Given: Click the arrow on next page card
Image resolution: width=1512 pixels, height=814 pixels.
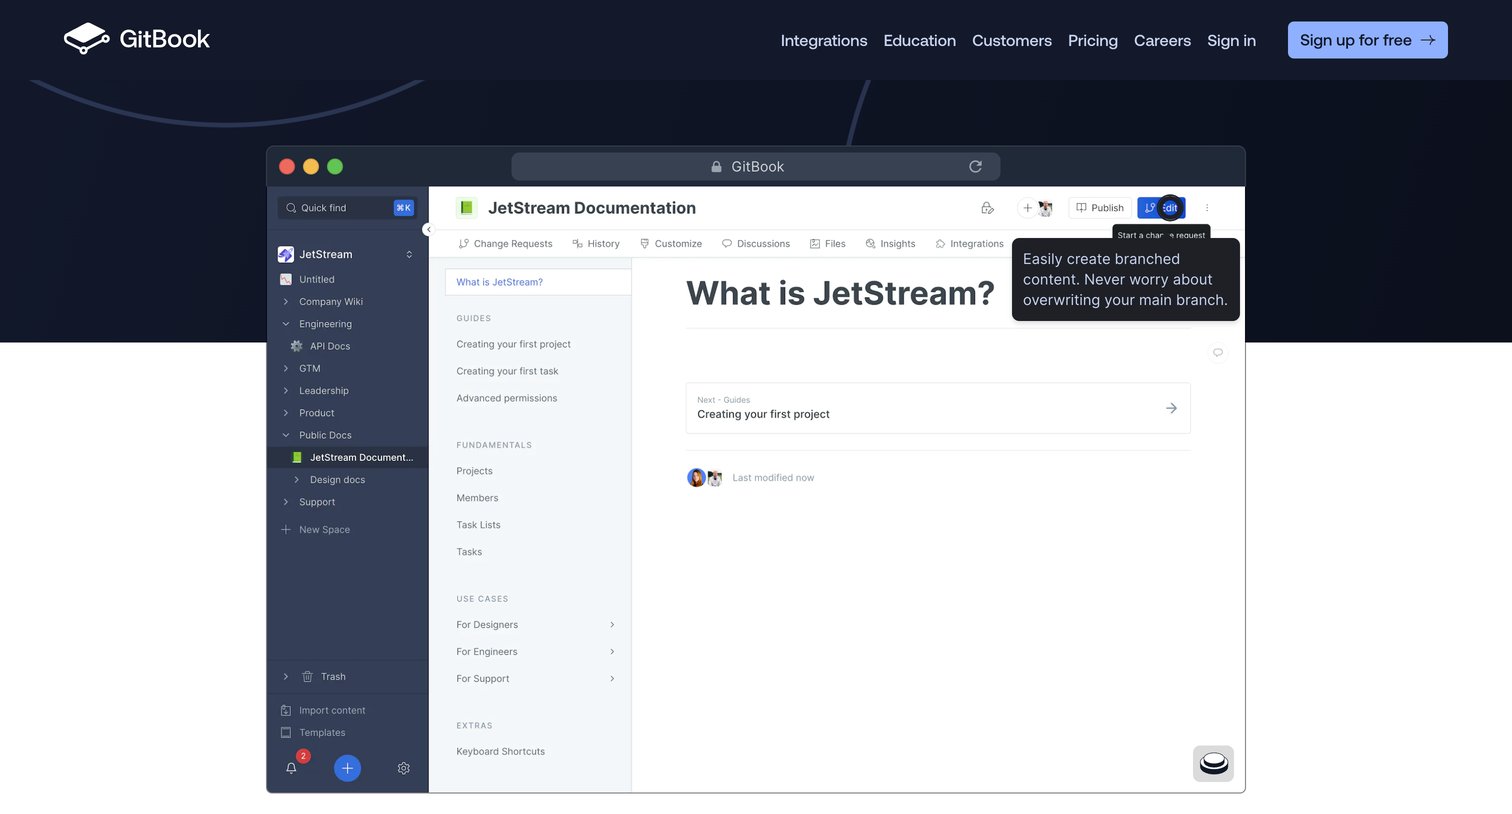Looking at the screenshot, I should (x=1171, y=408).
